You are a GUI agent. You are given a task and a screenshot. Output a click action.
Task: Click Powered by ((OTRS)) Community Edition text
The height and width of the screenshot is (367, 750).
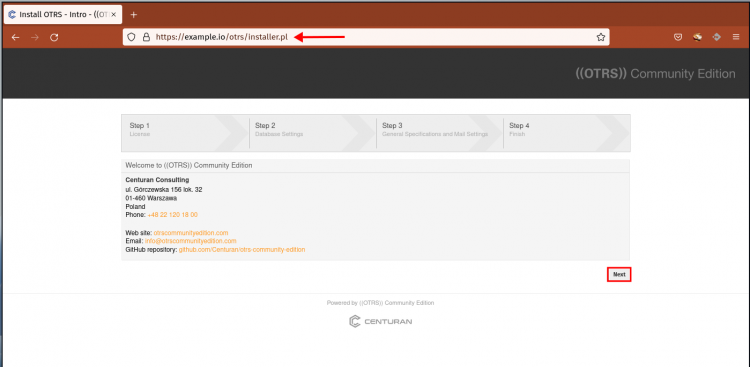(x=380, y=303)
